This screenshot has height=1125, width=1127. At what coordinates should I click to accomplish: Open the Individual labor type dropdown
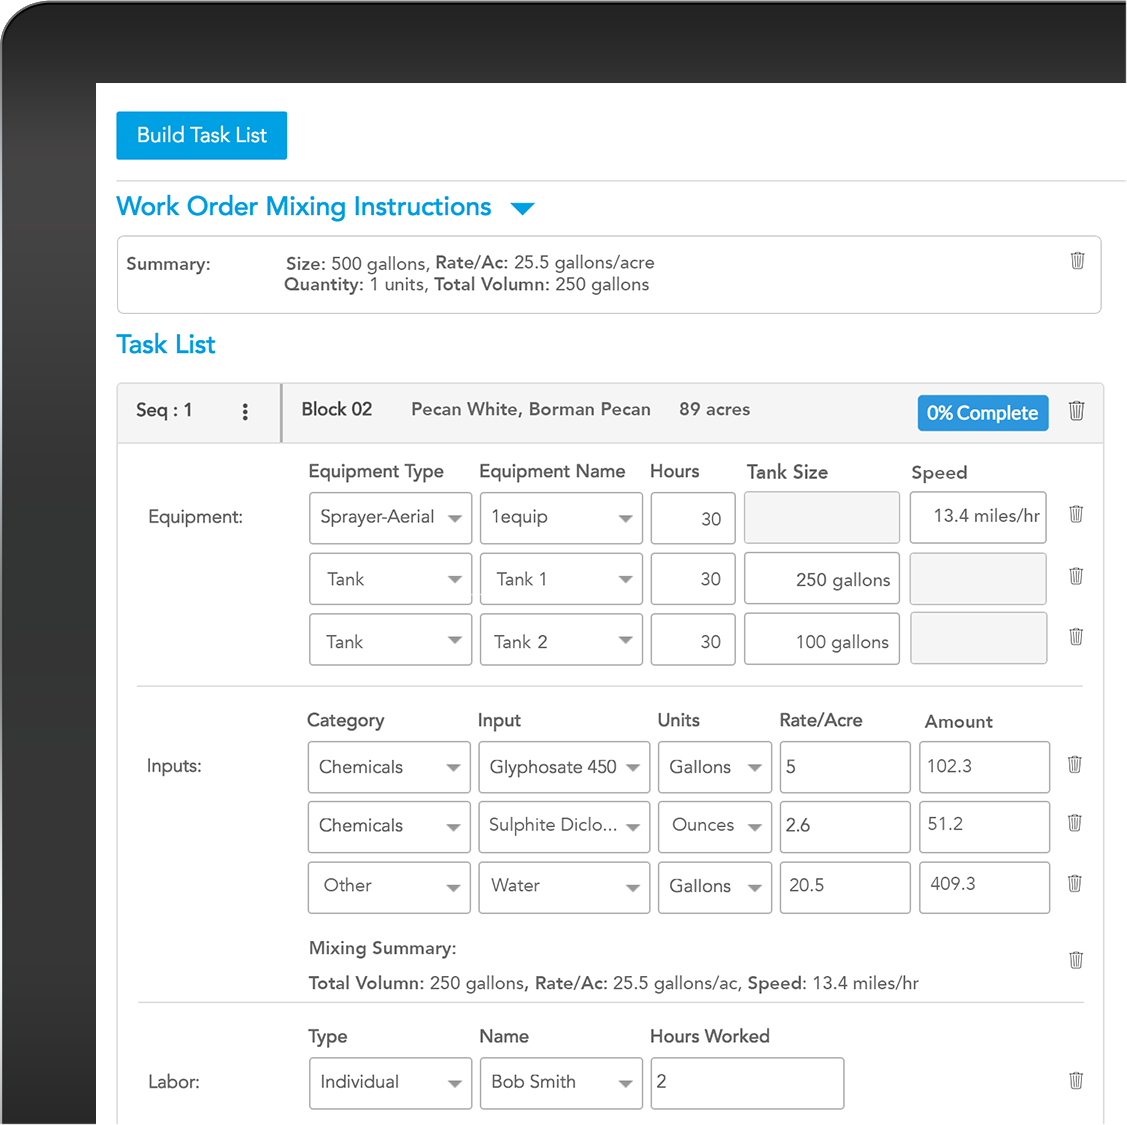click(x=390, y=1083)
